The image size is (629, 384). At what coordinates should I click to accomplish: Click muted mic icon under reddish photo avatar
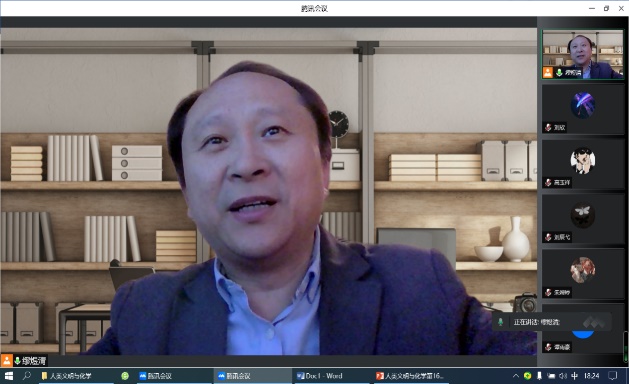coord(548,292)
